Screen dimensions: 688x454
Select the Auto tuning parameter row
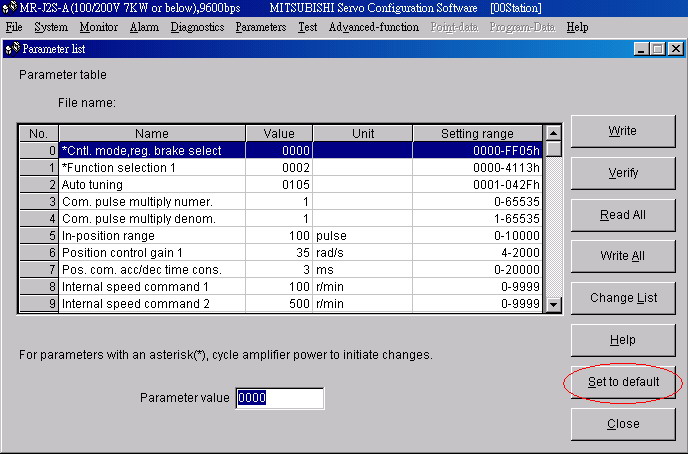click(x=152, y=185)
